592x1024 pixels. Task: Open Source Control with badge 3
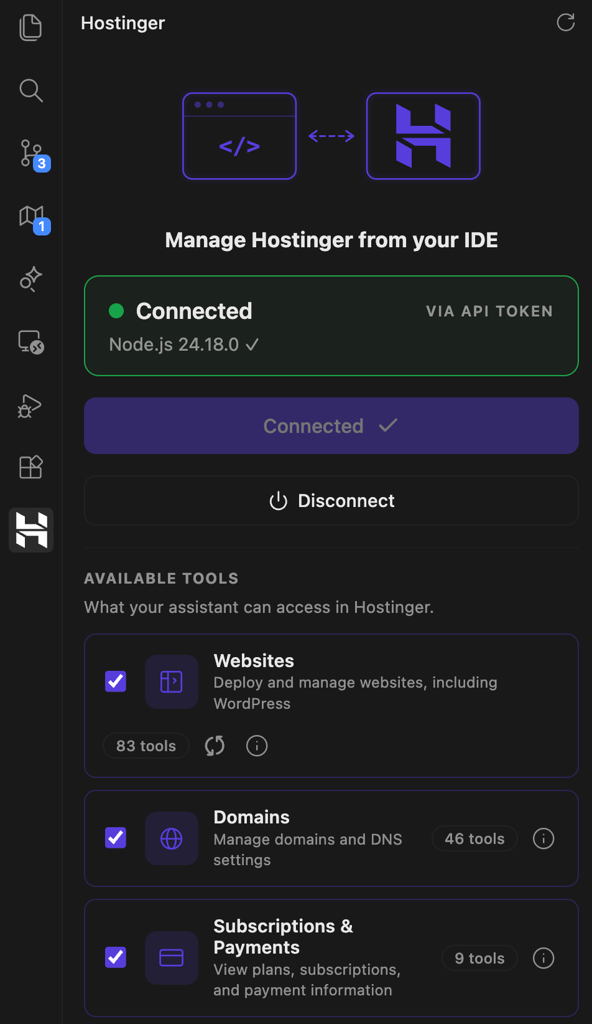(33, 154)
